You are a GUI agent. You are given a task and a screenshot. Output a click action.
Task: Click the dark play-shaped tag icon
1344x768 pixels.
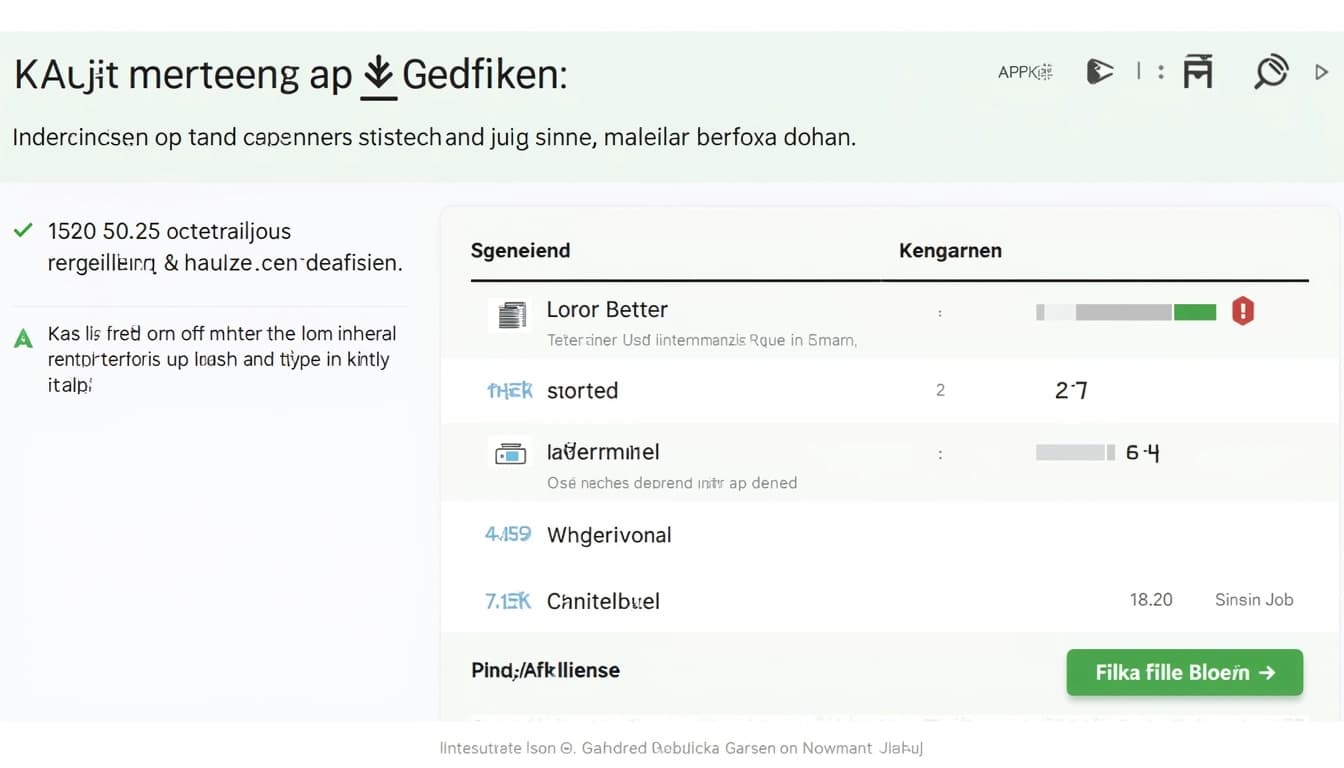pos(1099,72)
